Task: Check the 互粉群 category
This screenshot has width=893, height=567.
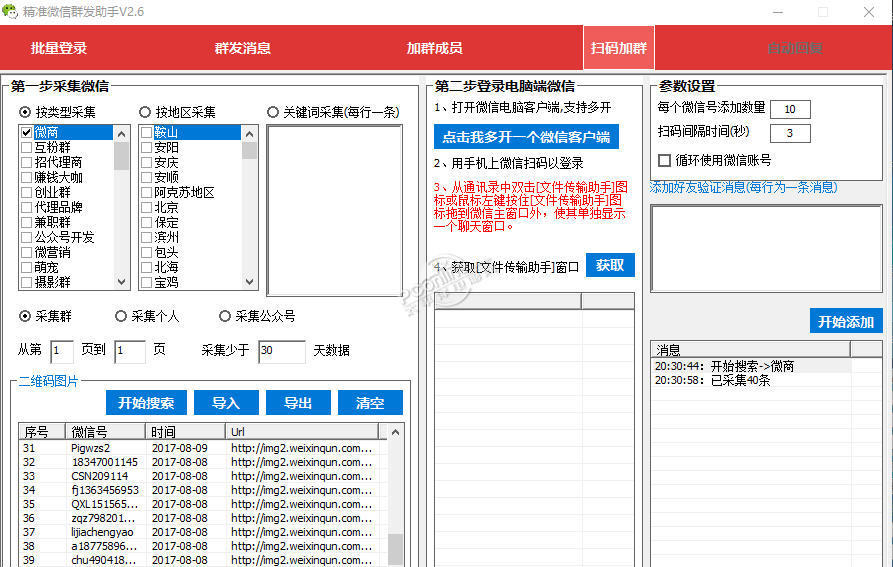Action: click(x=26, y=147)
